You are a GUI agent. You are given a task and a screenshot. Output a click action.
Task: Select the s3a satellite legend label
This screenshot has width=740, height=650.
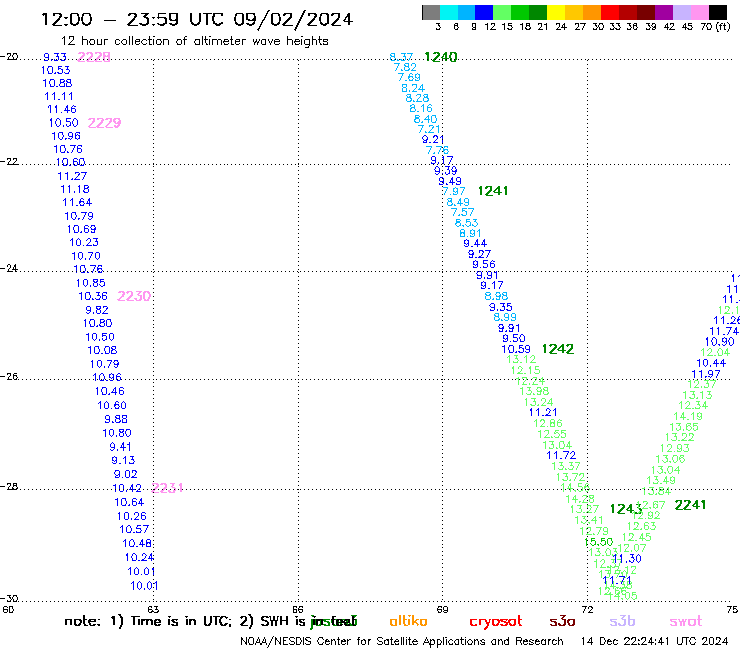(x=562, y=621)
